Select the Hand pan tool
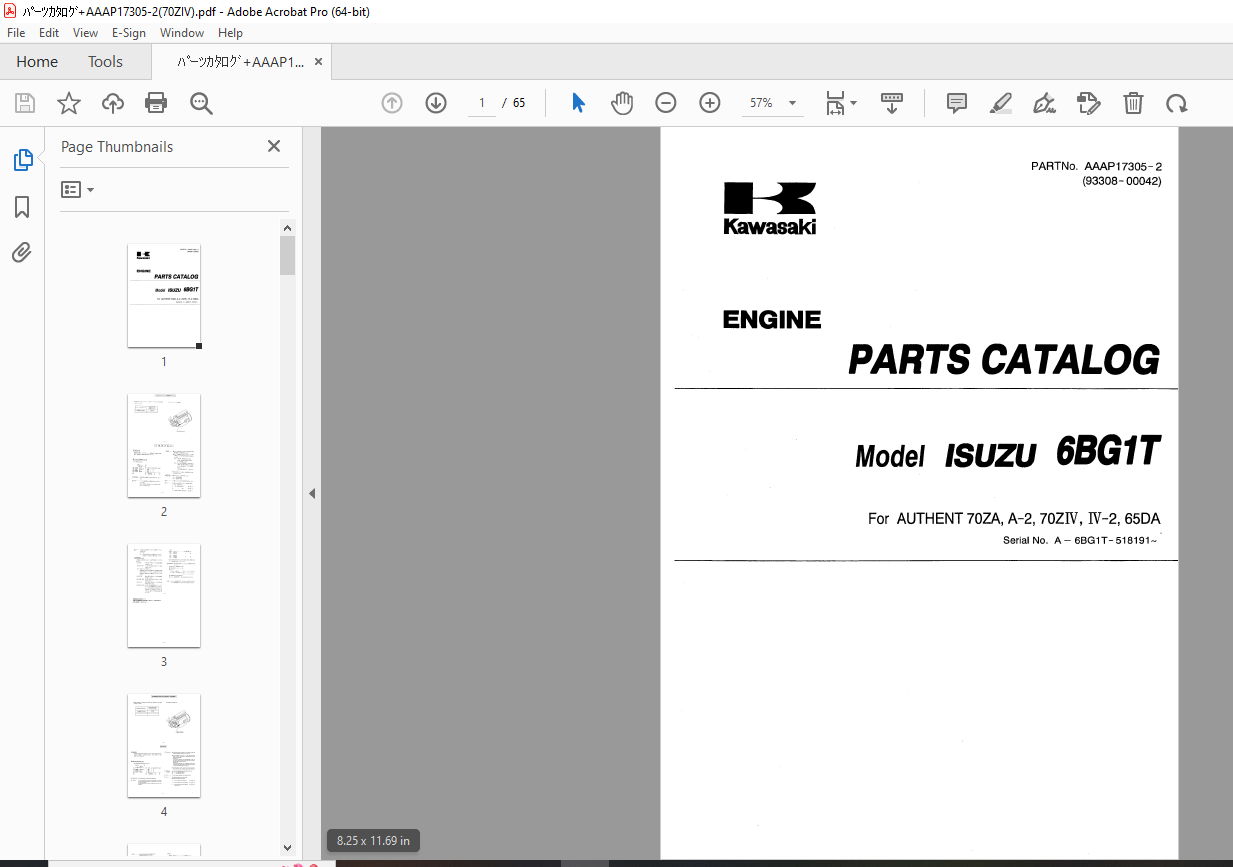Screen dimensions: 1233x867 (x=622, y=103)
